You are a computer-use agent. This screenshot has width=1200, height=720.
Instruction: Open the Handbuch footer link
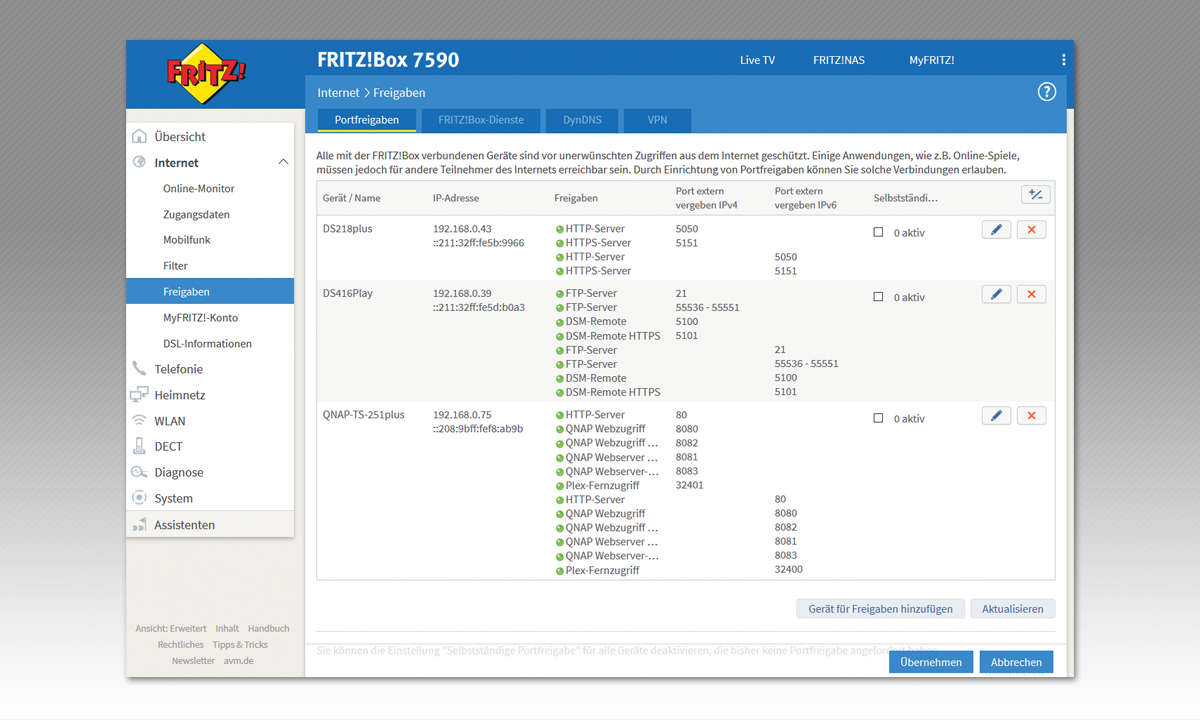(x=269, y=628)
